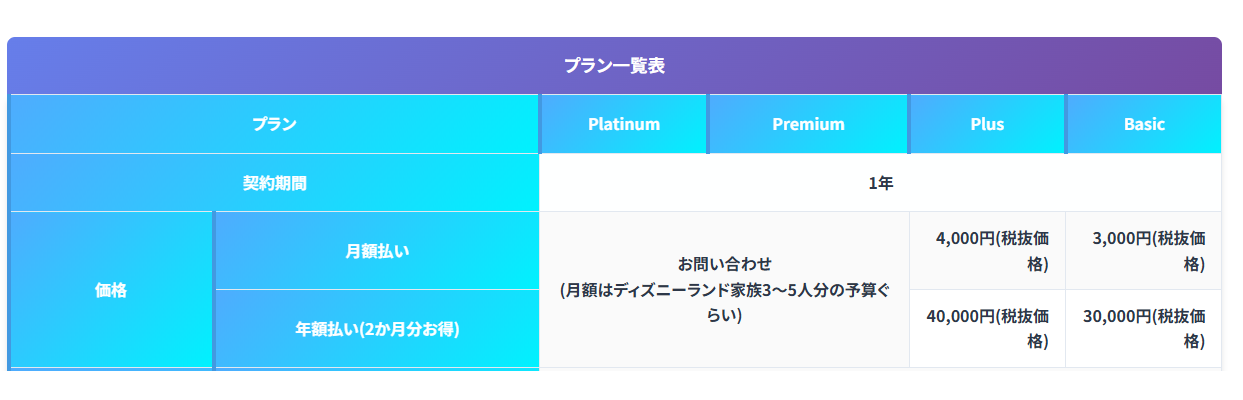Click the Basic monthly 3,000円 price cell

tap(1144, 251)
